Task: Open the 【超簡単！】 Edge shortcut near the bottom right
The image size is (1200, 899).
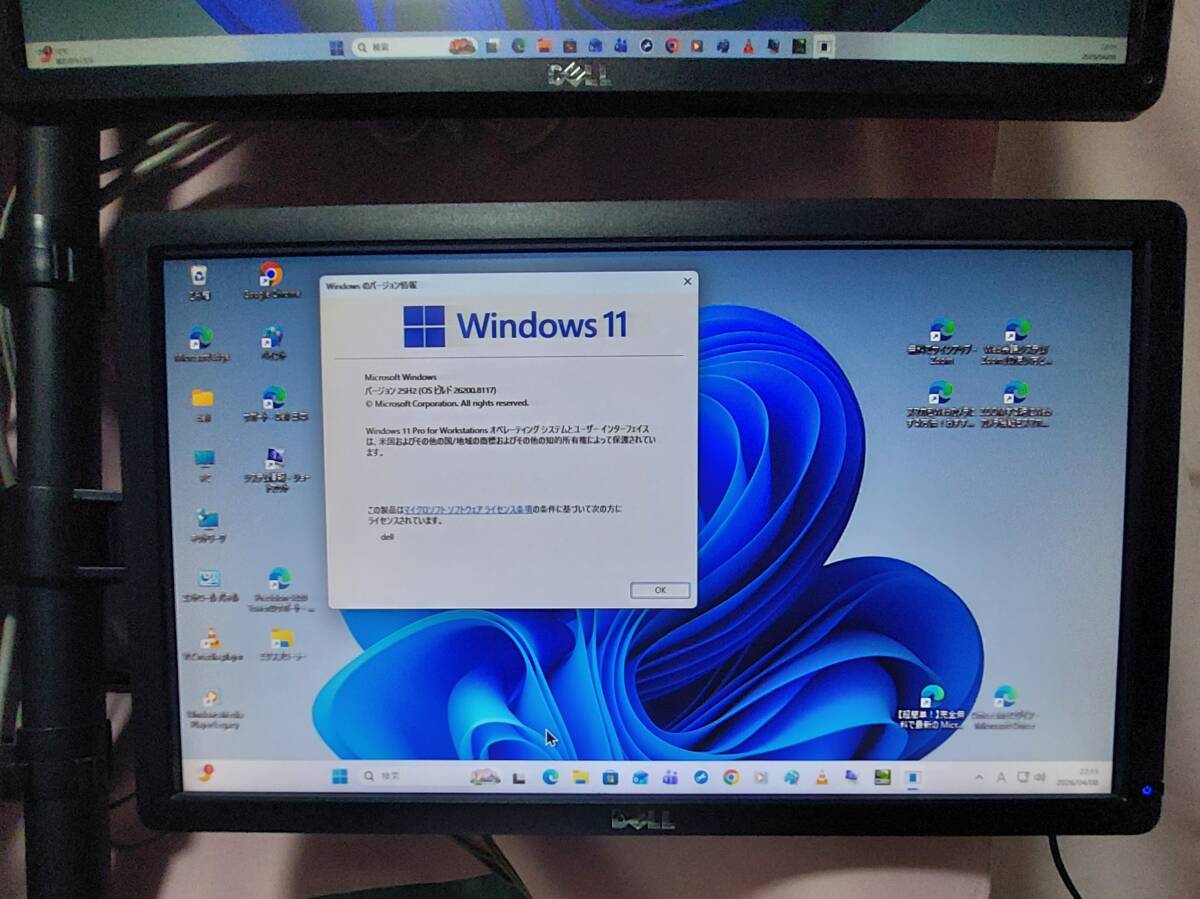Action: click(930, 705)
